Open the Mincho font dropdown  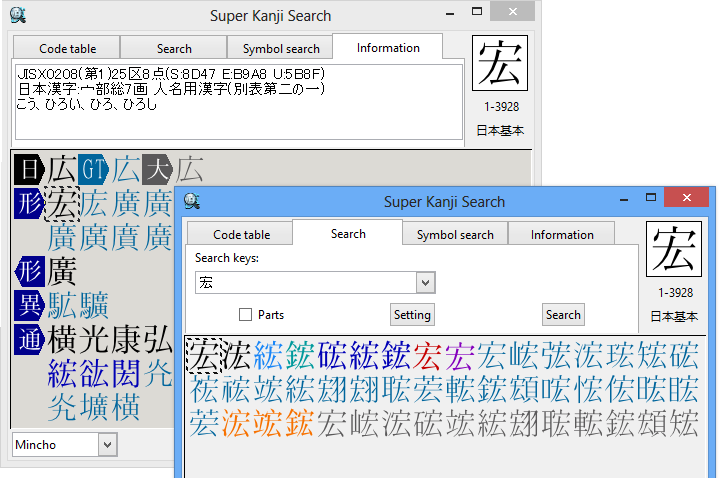(108, 445)
